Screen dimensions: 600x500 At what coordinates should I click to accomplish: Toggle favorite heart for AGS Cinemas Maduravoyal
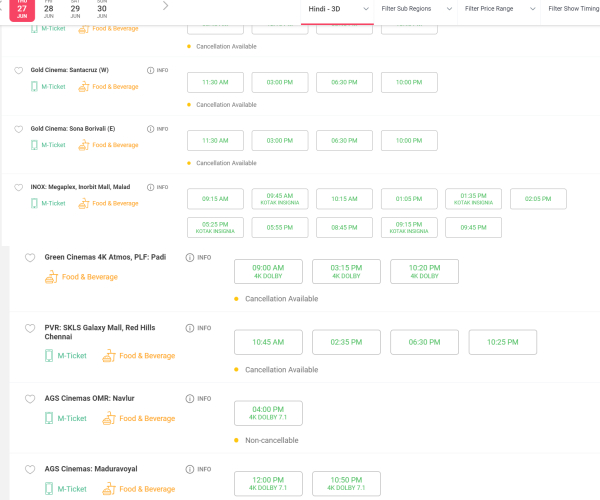tap(30, 470)
